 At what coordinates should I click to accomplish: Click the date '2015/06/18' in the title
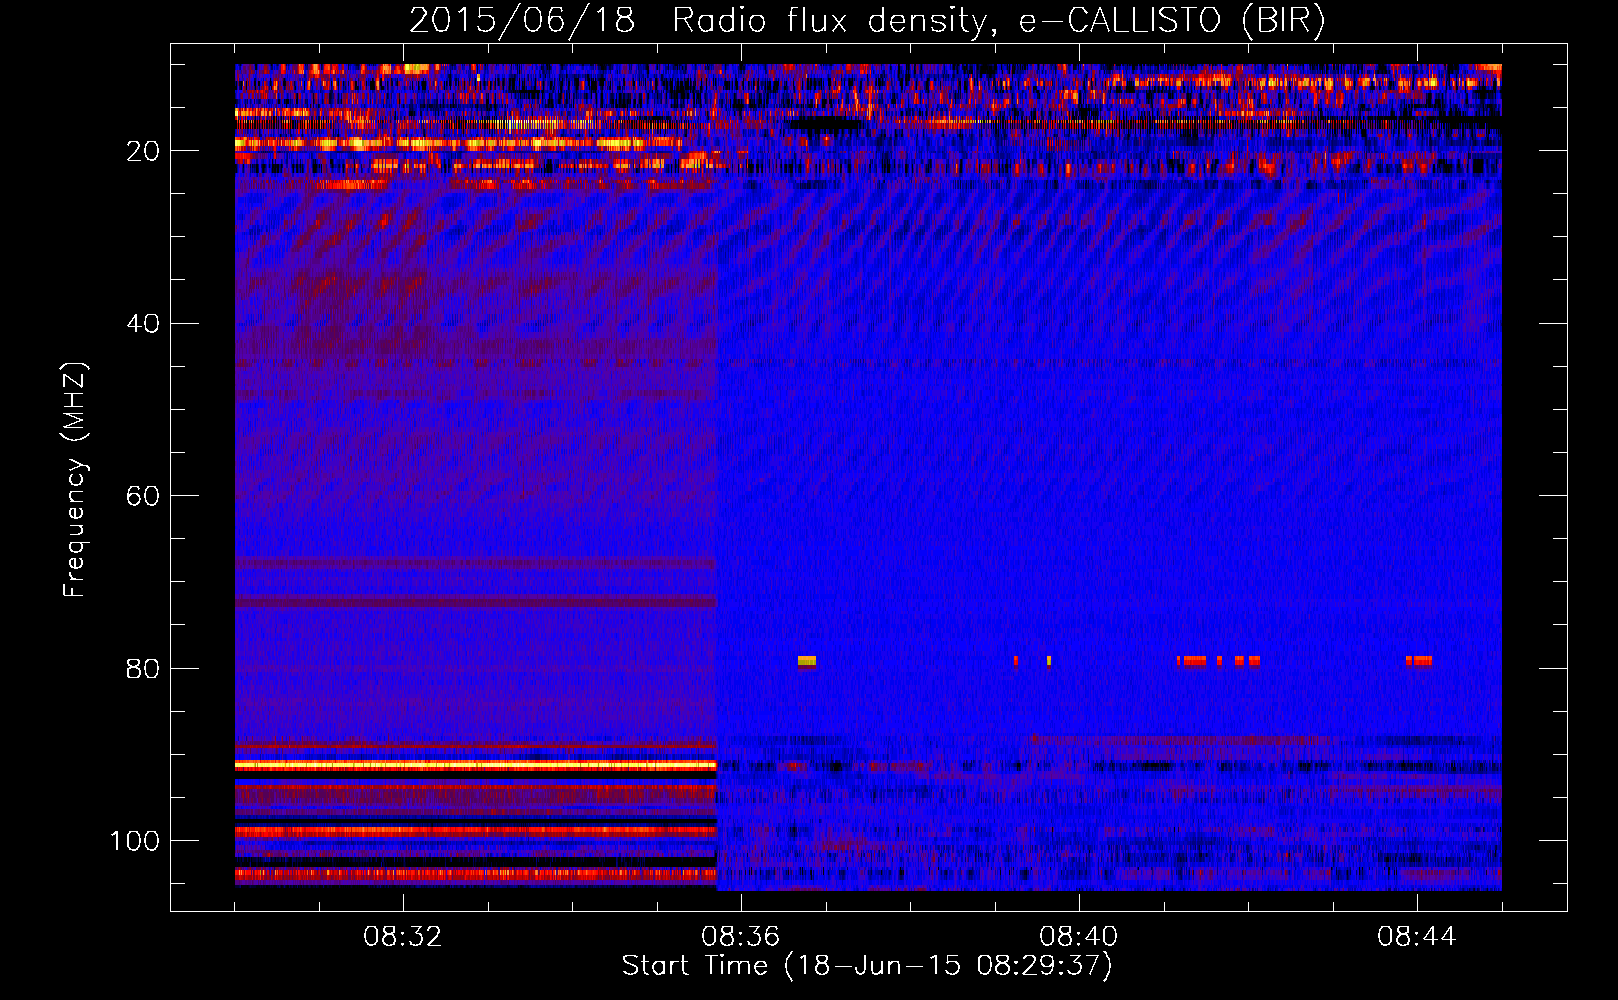coord(522,20)
